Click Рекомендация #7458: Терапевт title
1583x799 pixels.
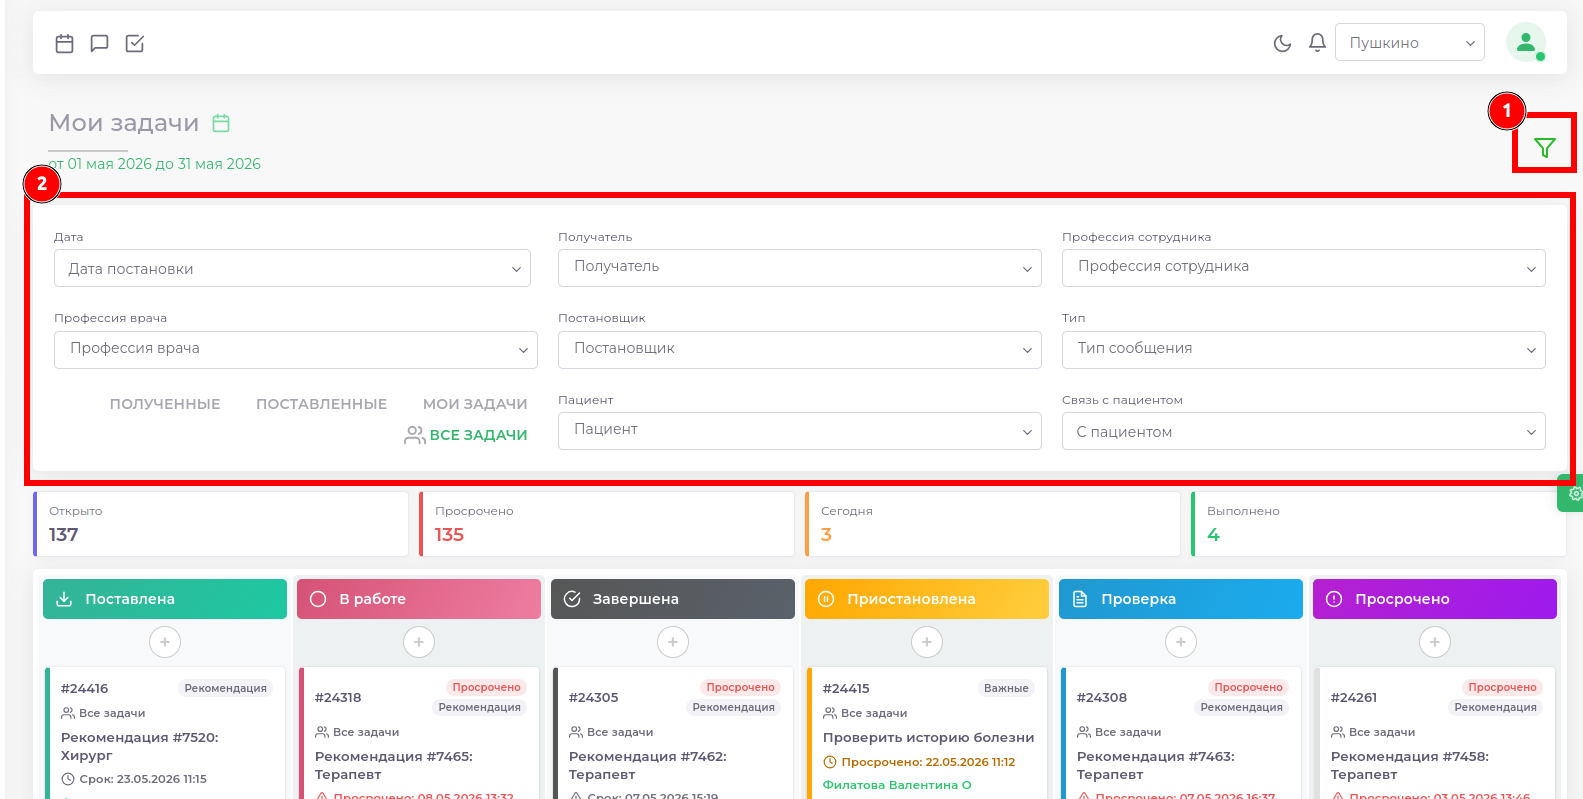coord(1410,765)
